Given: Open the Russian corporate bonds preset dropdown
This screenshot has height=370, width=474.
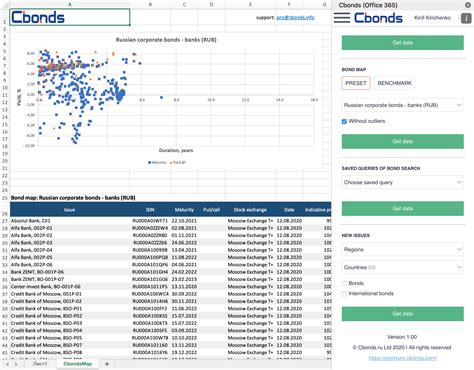Looking at the screenshot, I should 403,105.
